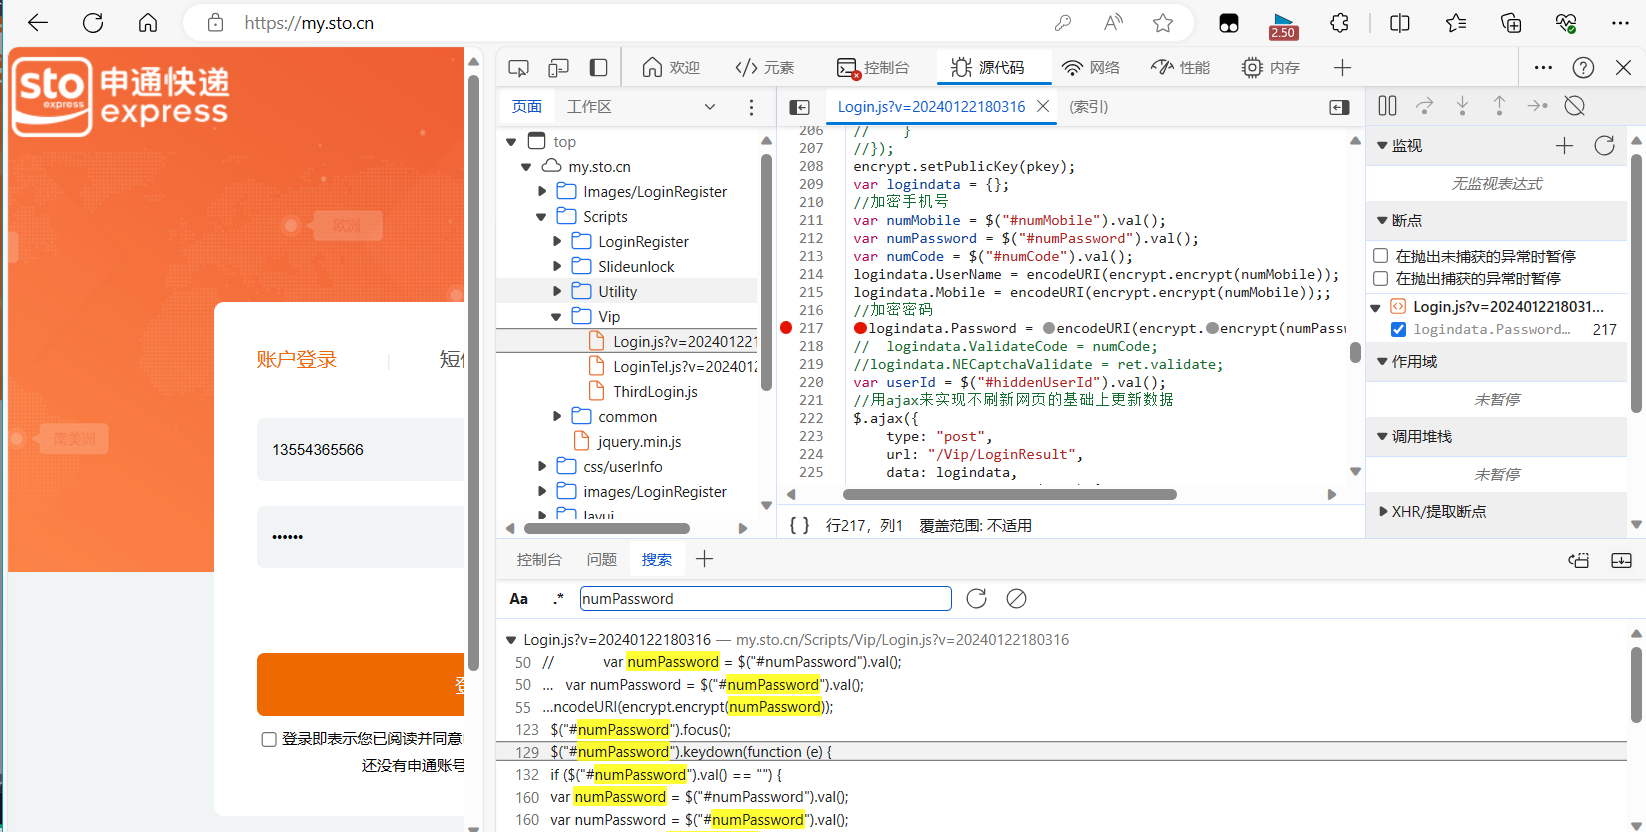Open DevTools help question mark icon
This screenshot has width=1646, height=832.
(x=1583, y=68)
